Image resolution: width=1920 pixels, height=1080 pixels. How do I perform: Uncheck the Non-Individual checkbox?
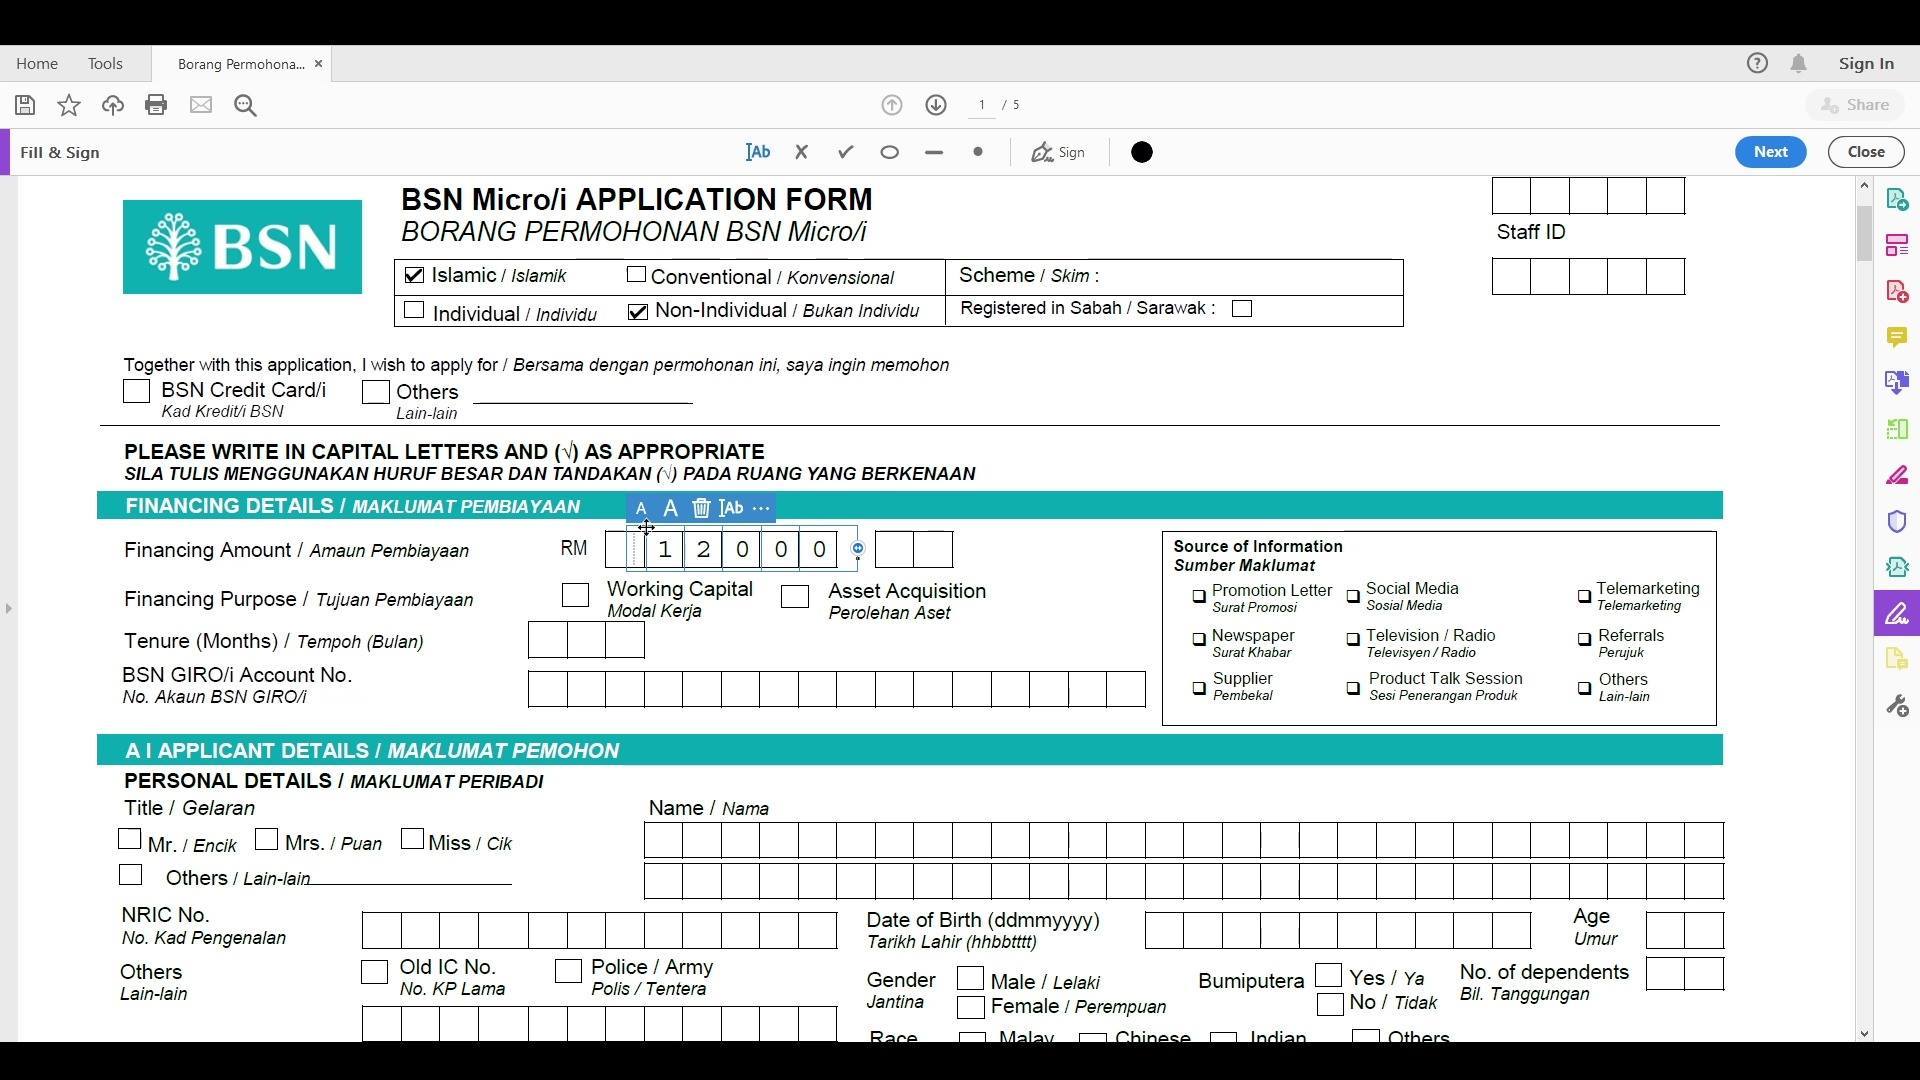(638, 311)
